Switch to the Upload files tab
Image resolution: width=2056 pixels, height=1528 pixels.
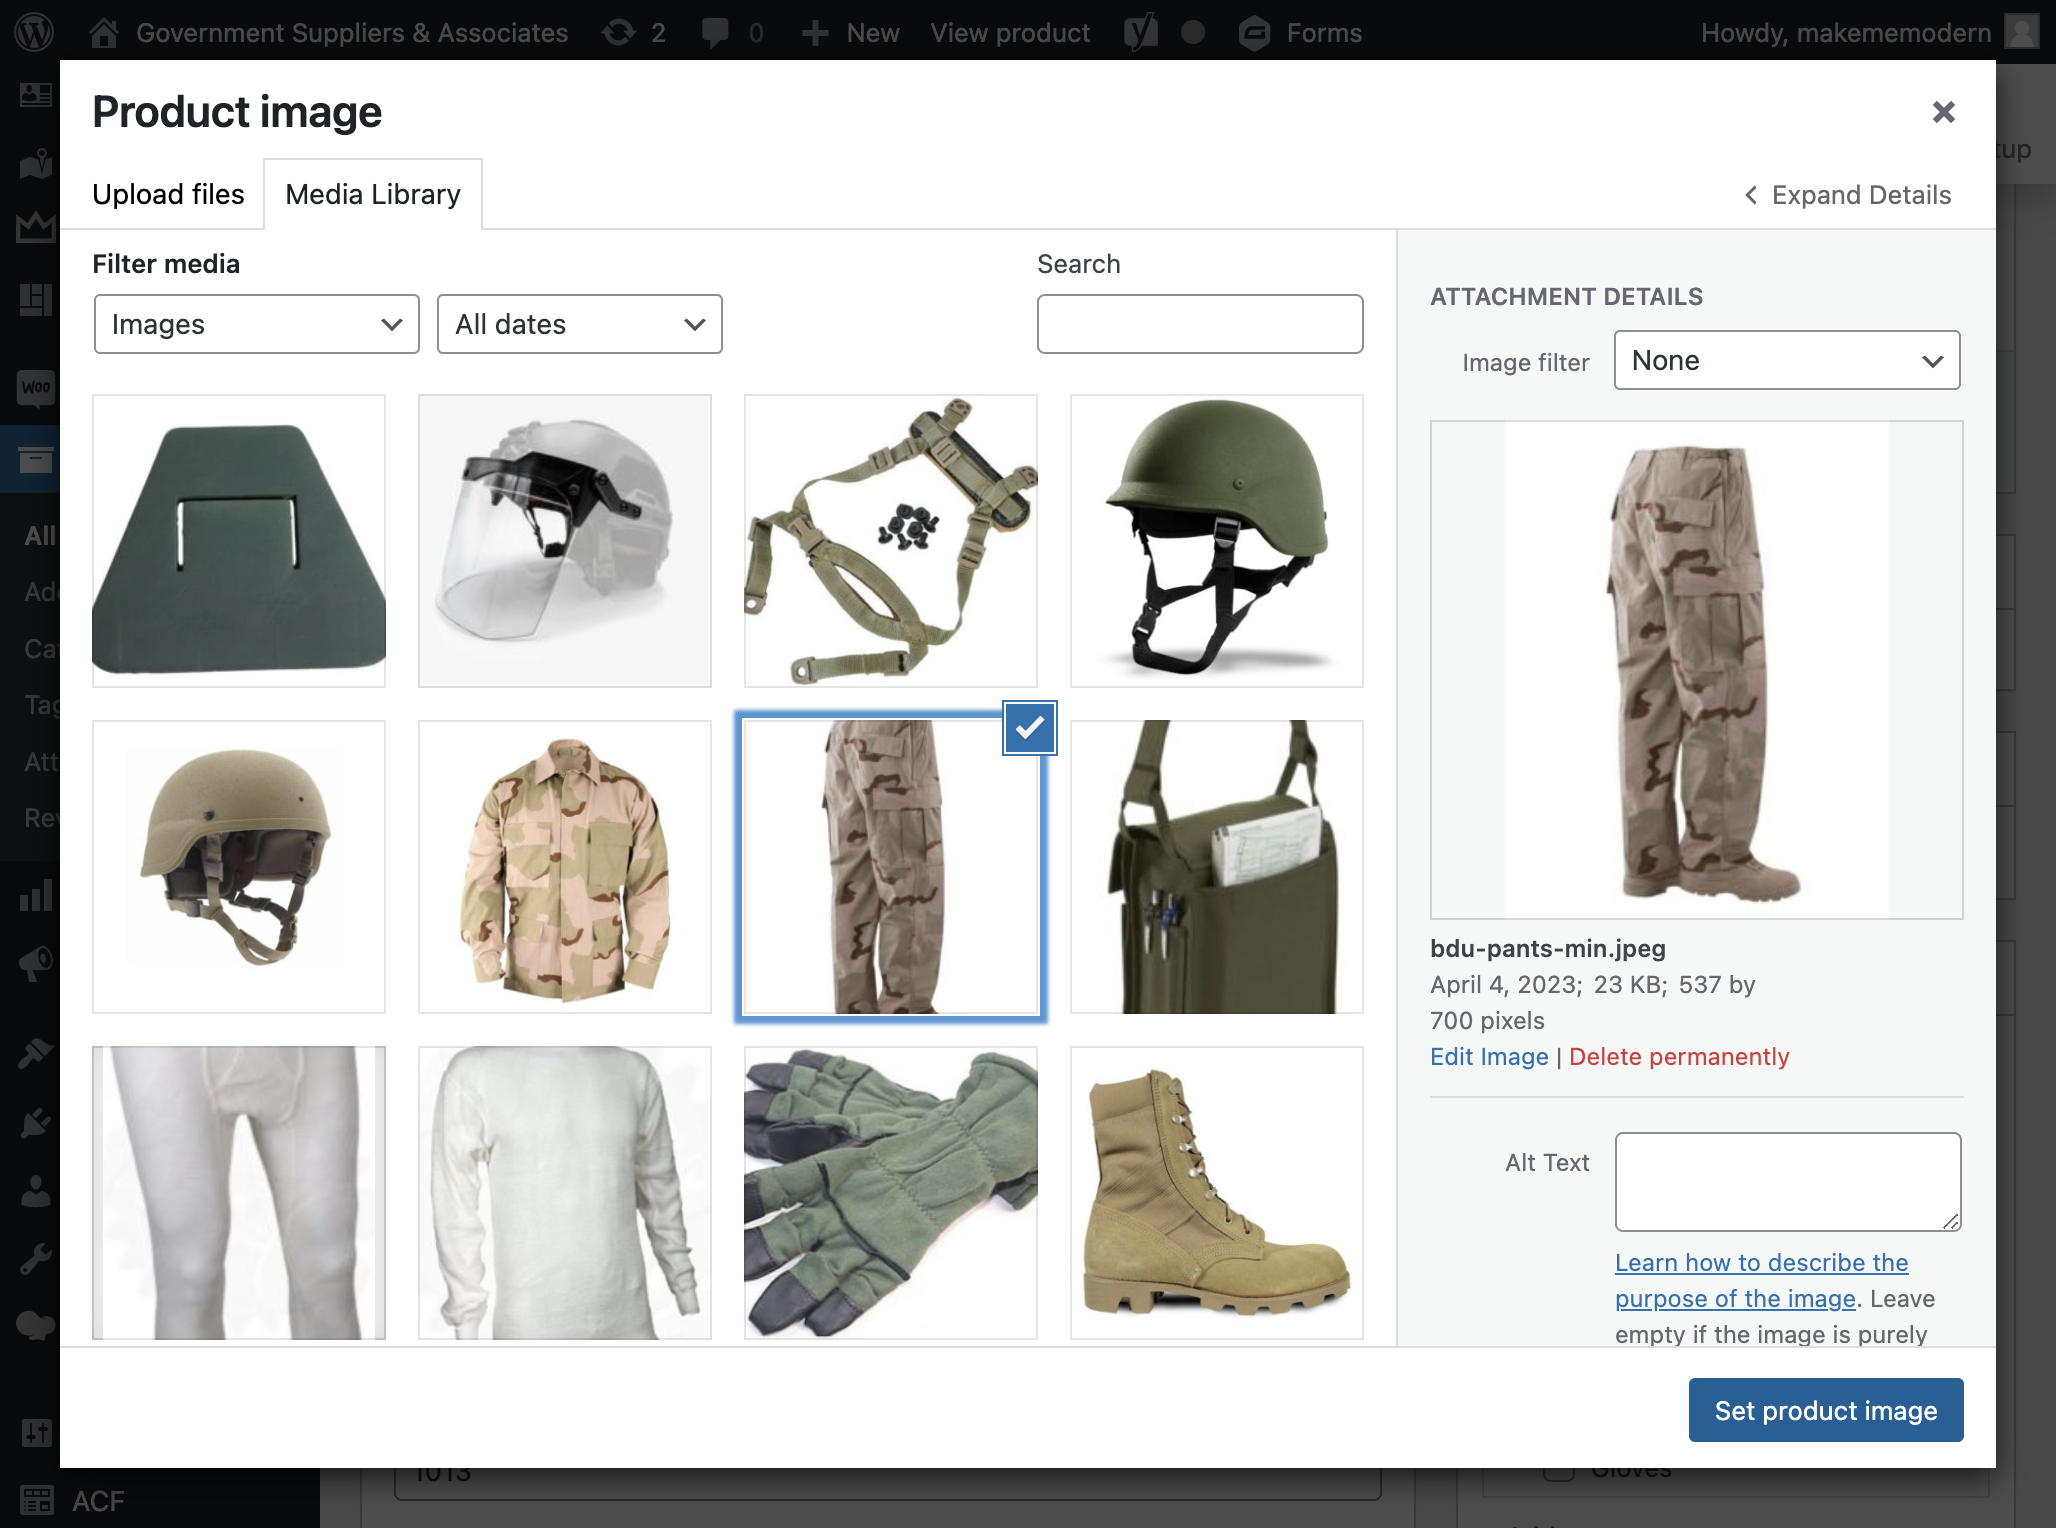coord(168,194)
